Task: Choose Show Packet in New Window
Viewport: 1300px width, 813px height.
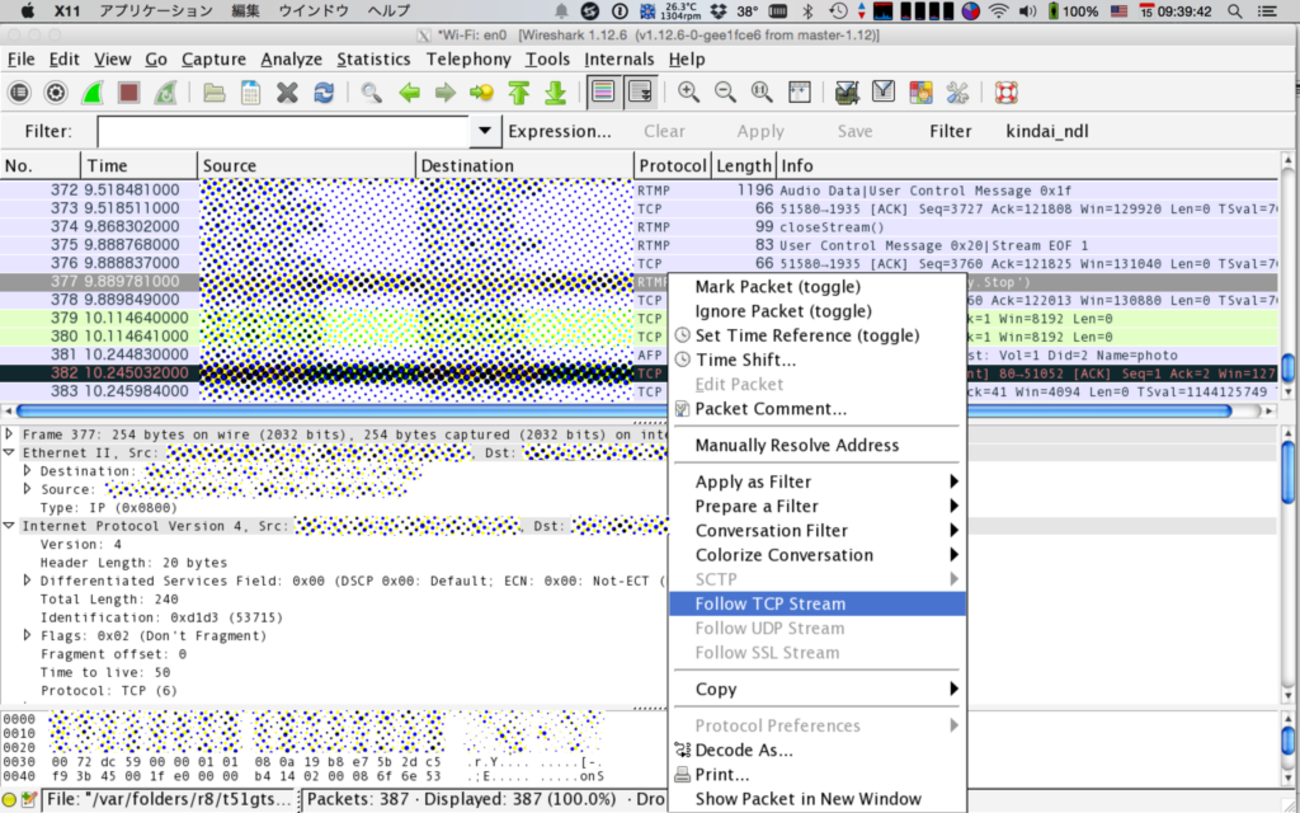Action: pos(808,799)
